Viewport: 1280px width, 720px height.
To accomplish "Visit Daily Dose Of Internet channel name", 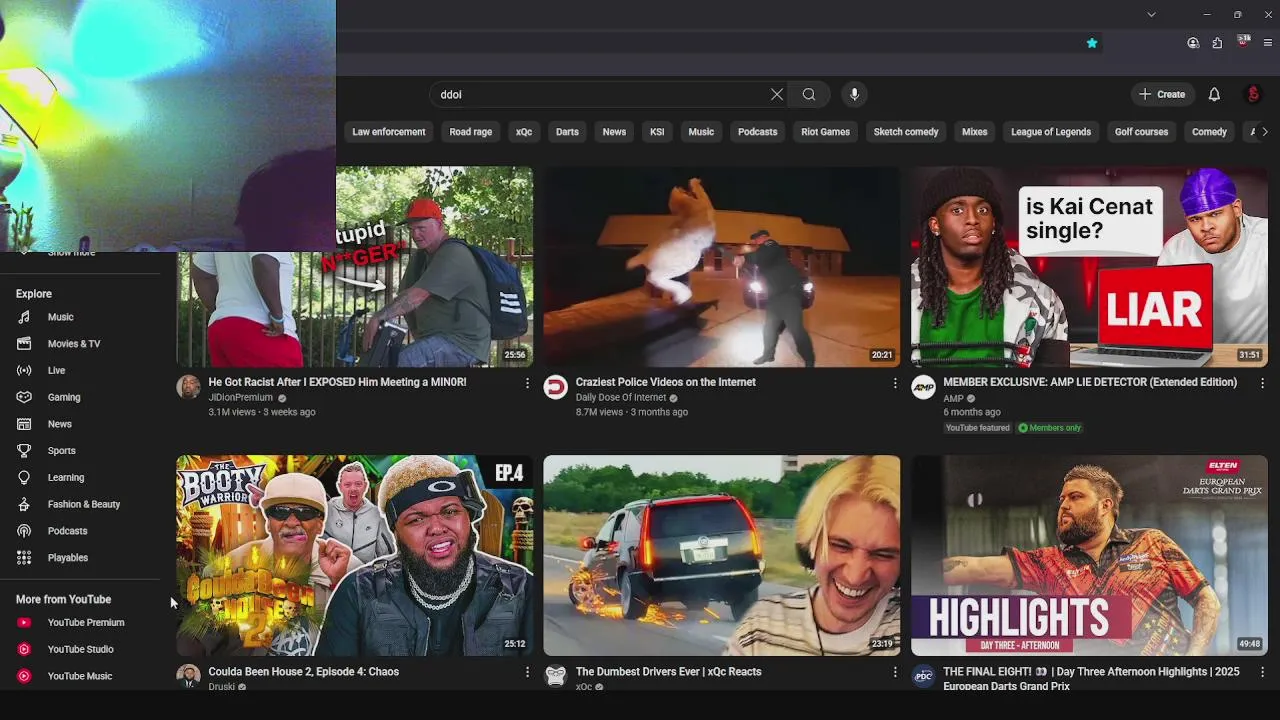I will point(620,397).
